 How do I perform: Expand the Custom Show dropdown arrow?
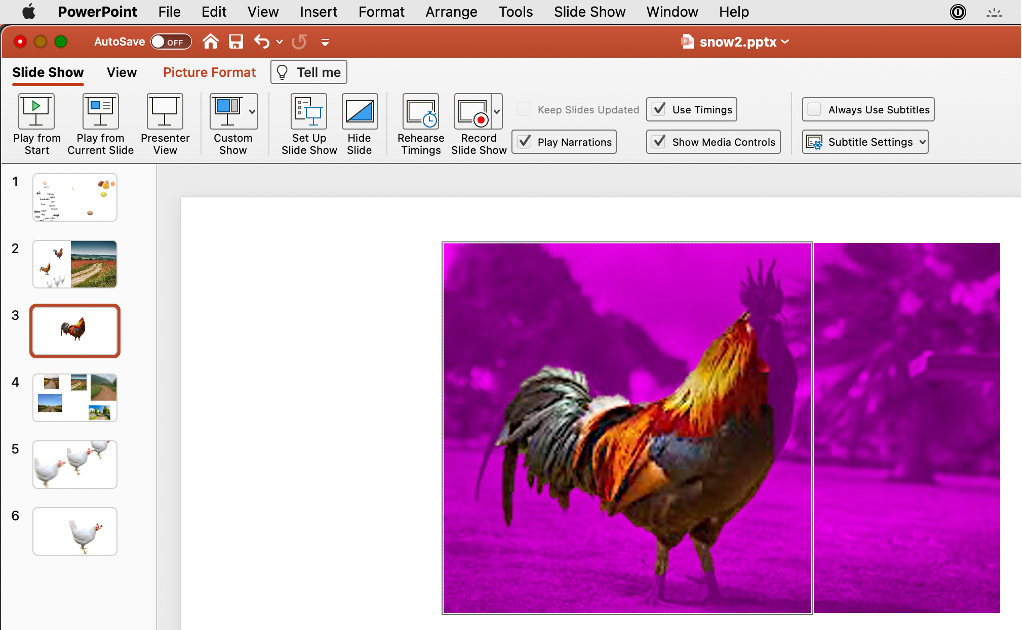click(x=252, y=111)
